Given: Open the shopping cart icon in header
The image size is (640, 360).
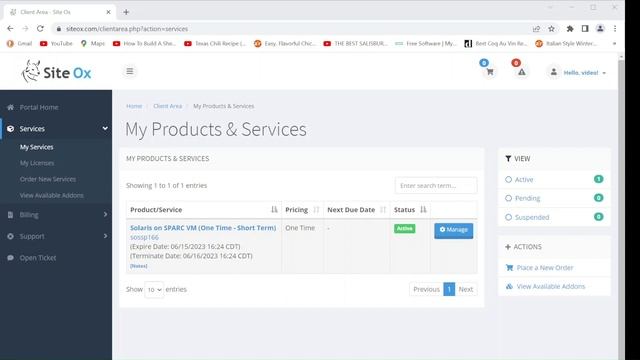Looking at the screenshot, I should pyautogui.click(x=490, y=72).
